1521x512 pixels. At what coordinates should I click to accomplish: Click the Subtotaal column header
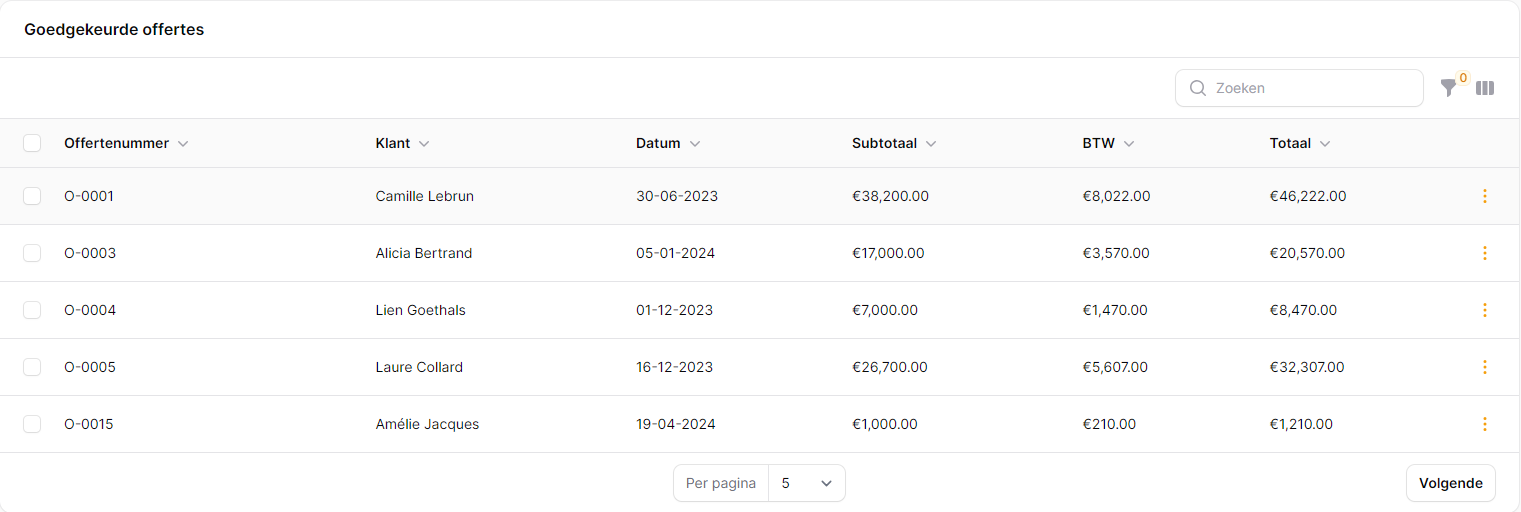click(884, 143)
